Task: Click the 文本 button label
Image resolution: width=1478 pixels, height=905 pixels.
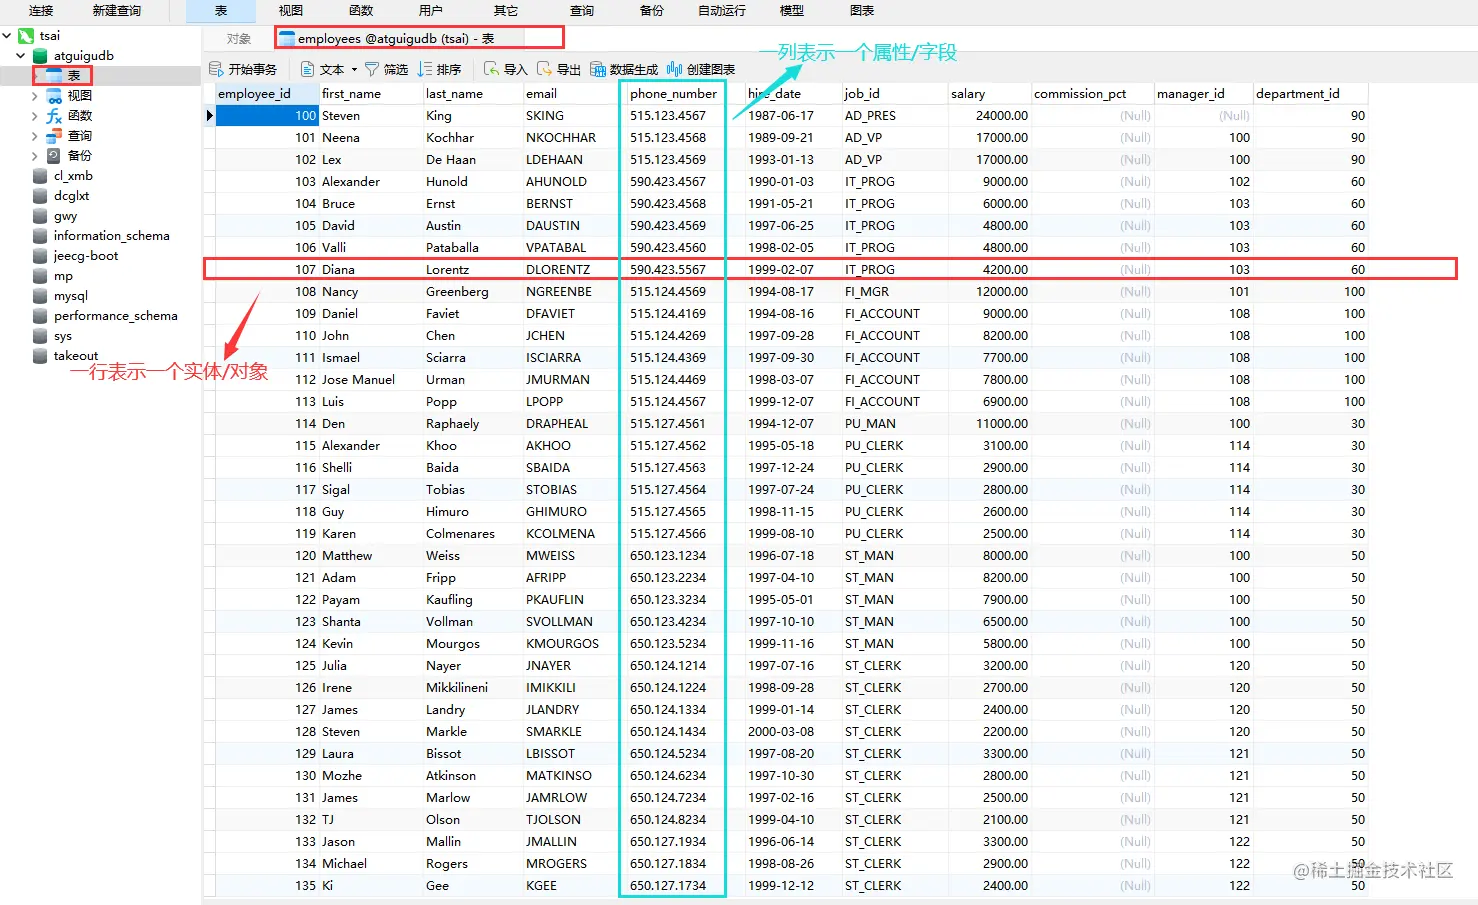Action: (332, 70)
